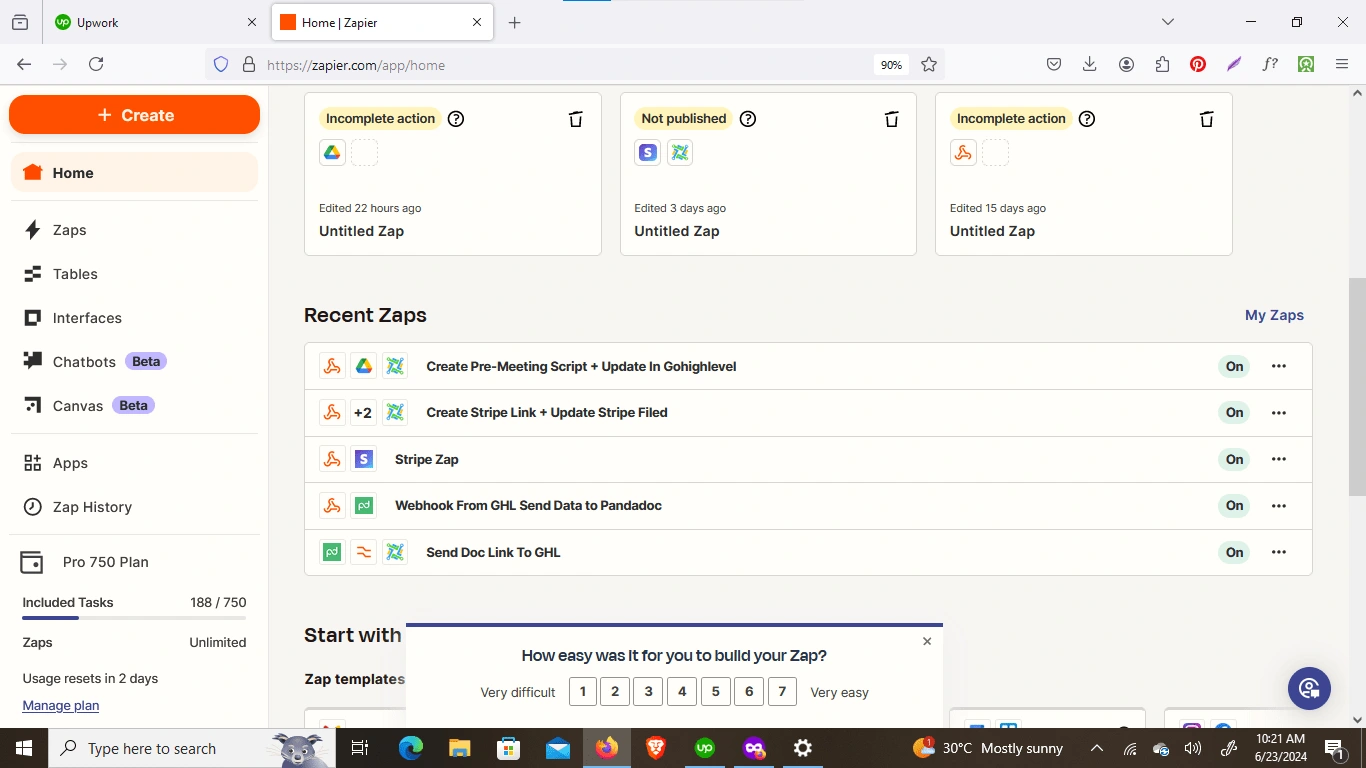This screenshot has width=1366, height=768.
Task: Open more options for Create Pre-Meeting Script zap
Action: (1279, 366)
